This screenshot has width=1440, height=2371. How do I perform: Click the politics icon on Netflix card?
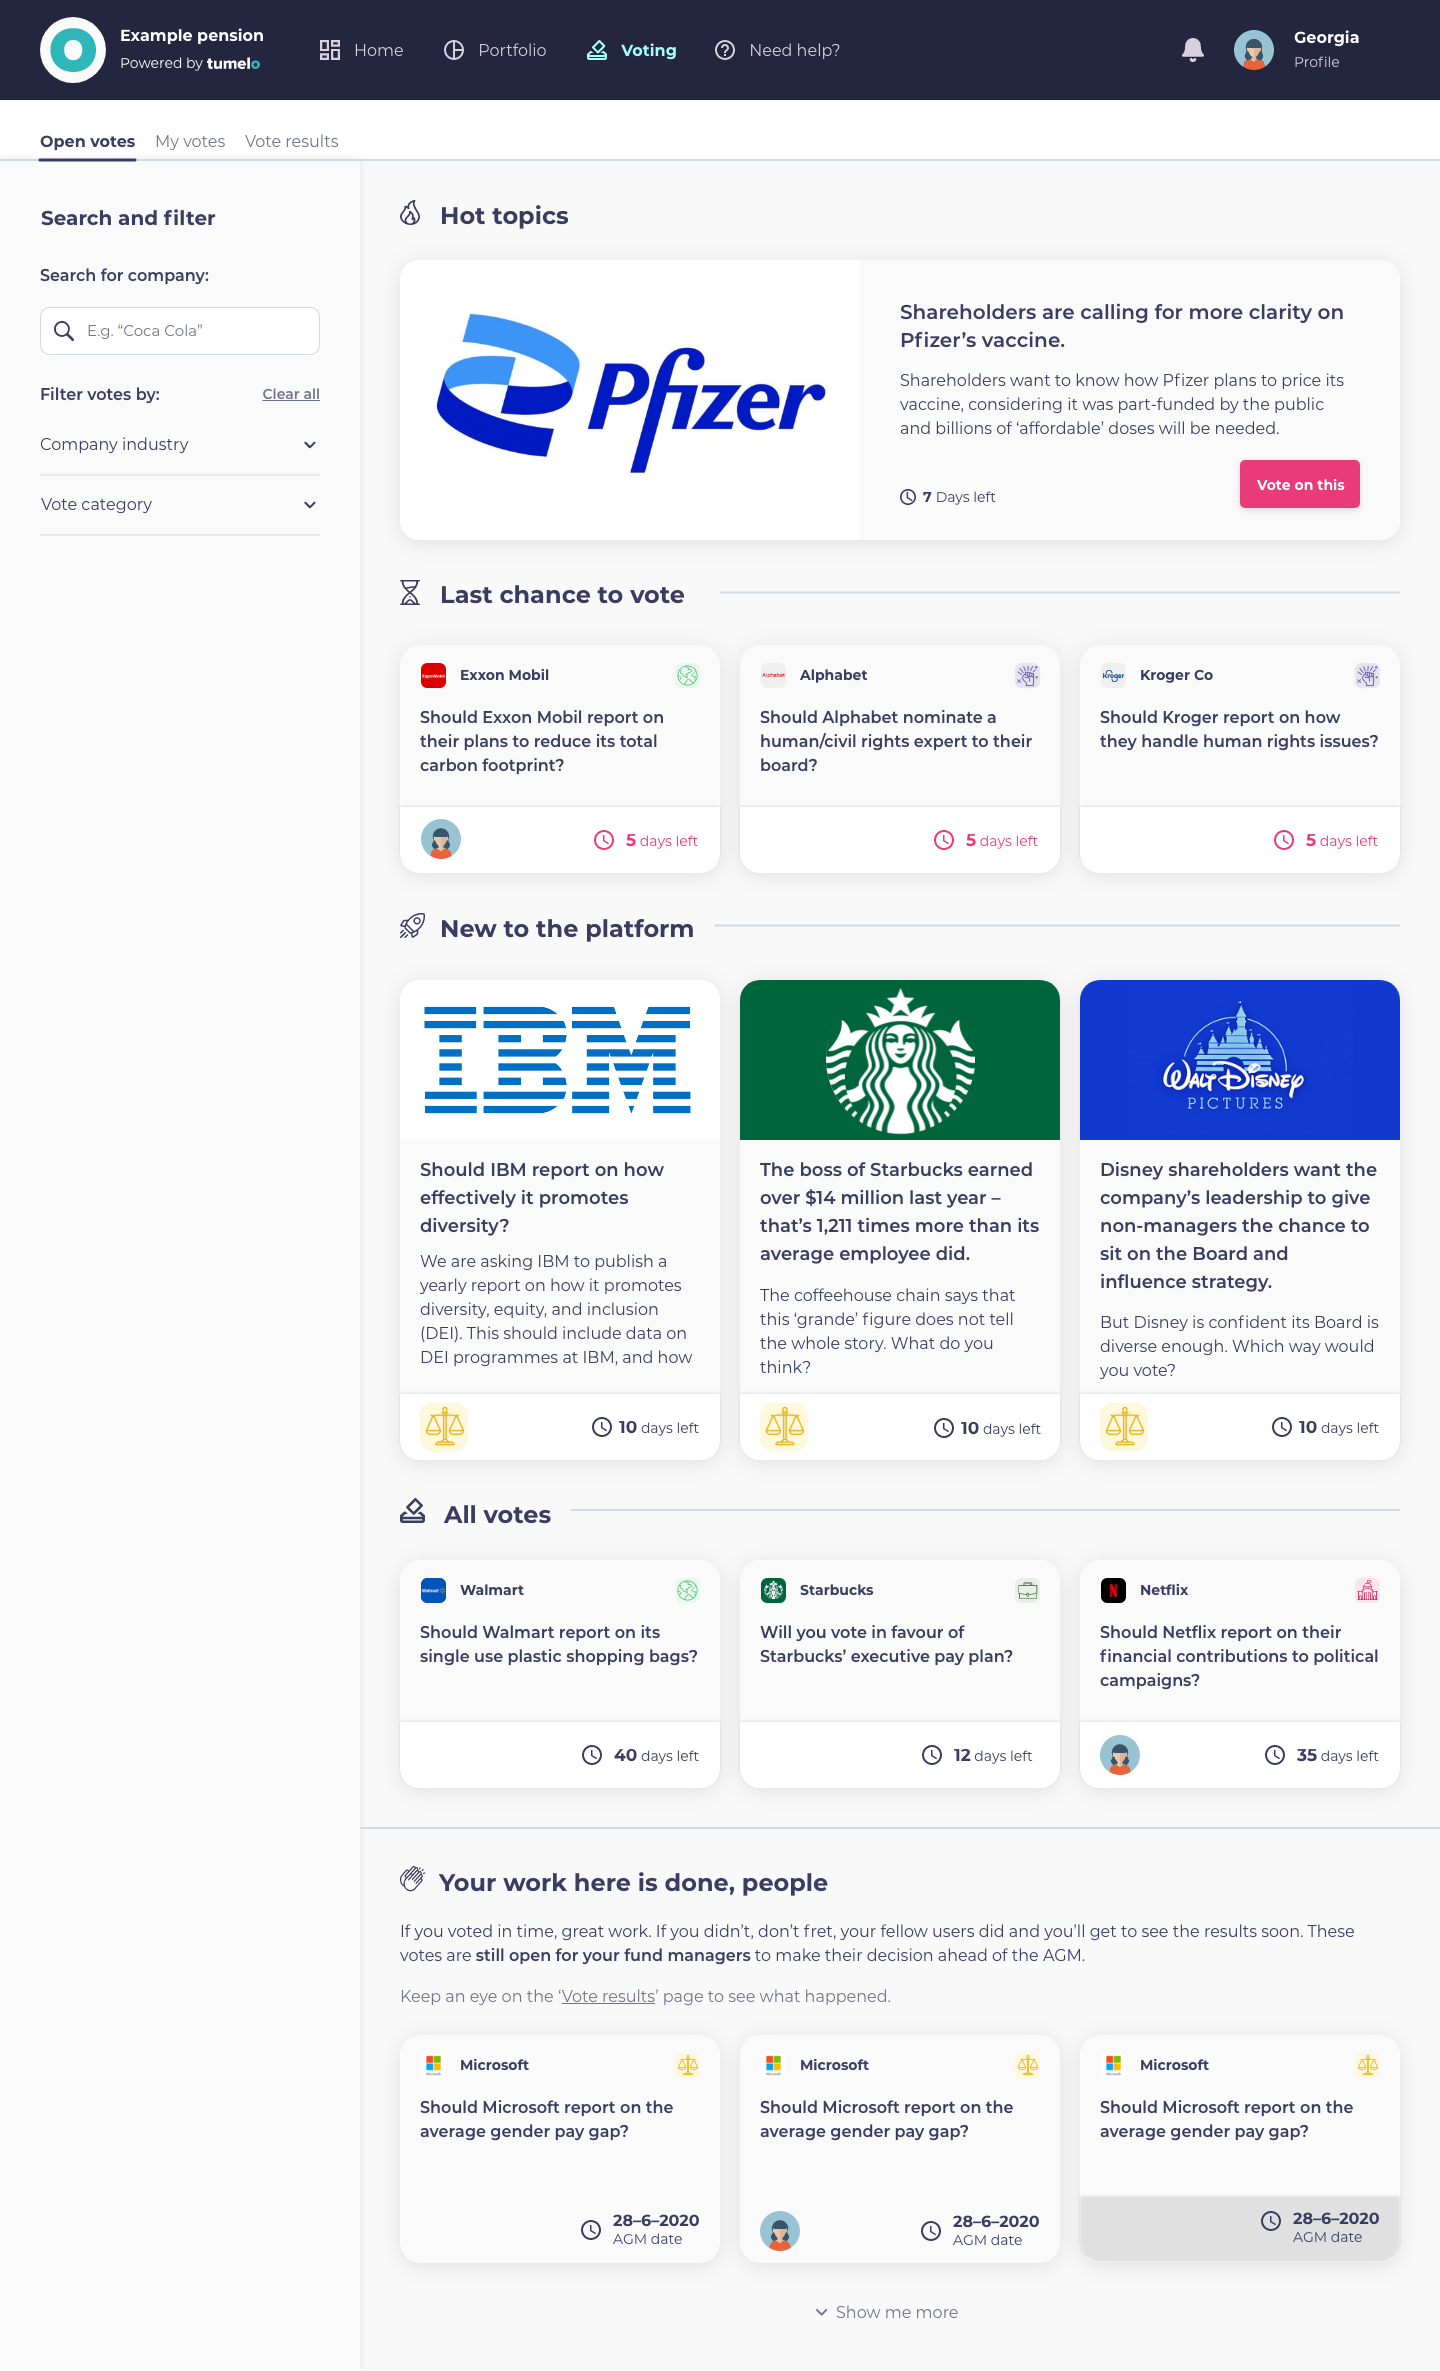1368,1590
